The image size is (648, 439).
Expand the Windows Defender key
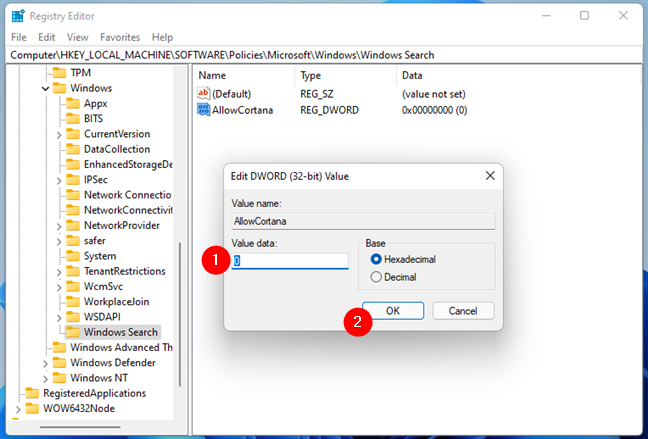45,363
